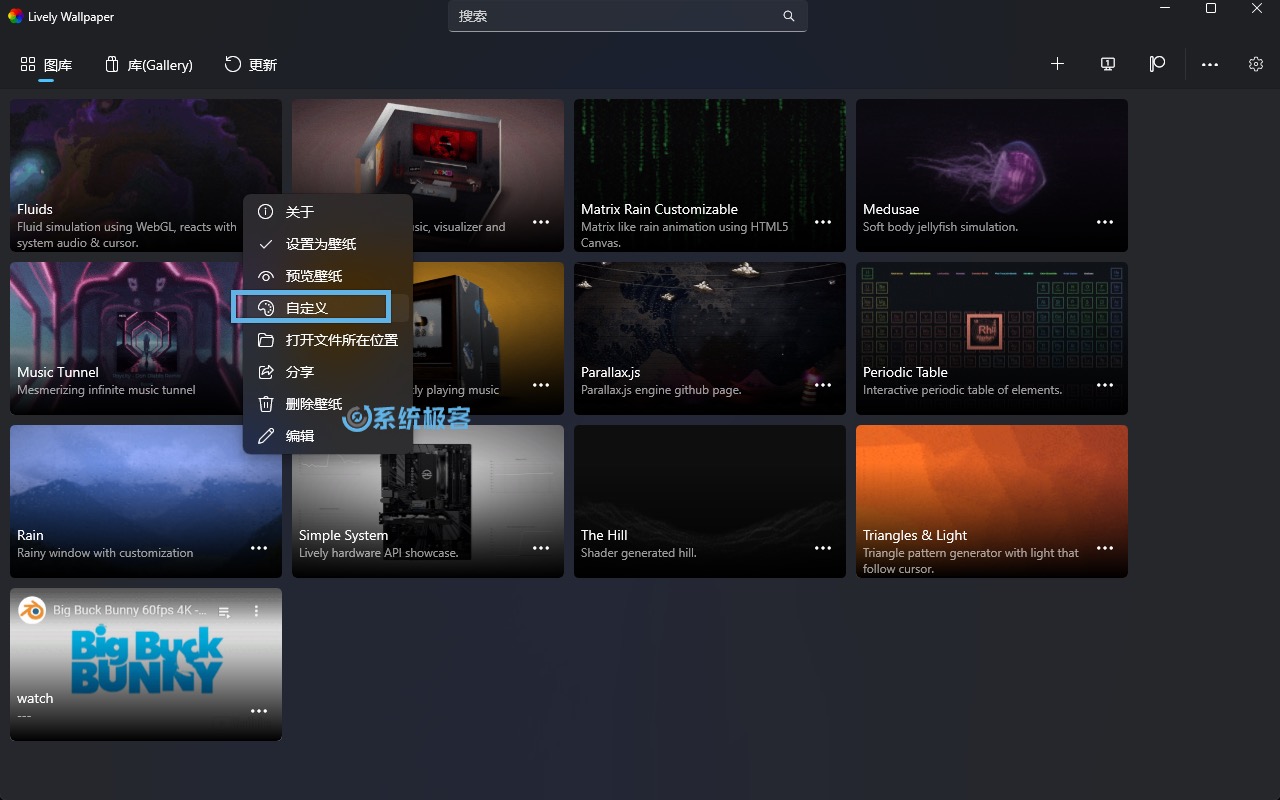The image size is (1280, 800).
Task: Open more options for Matrix Rain Customizable
Action: click(823, 222)
